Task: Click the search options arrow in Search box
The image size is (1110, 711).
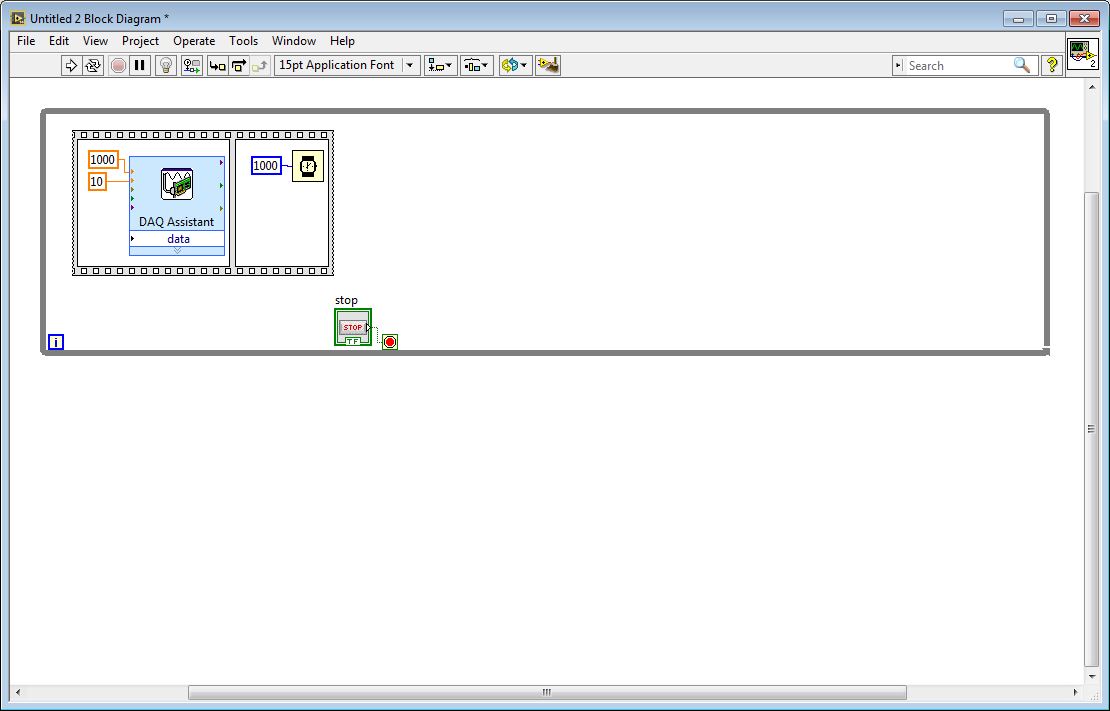Action: pyautogui.click(x=898, y=66)
